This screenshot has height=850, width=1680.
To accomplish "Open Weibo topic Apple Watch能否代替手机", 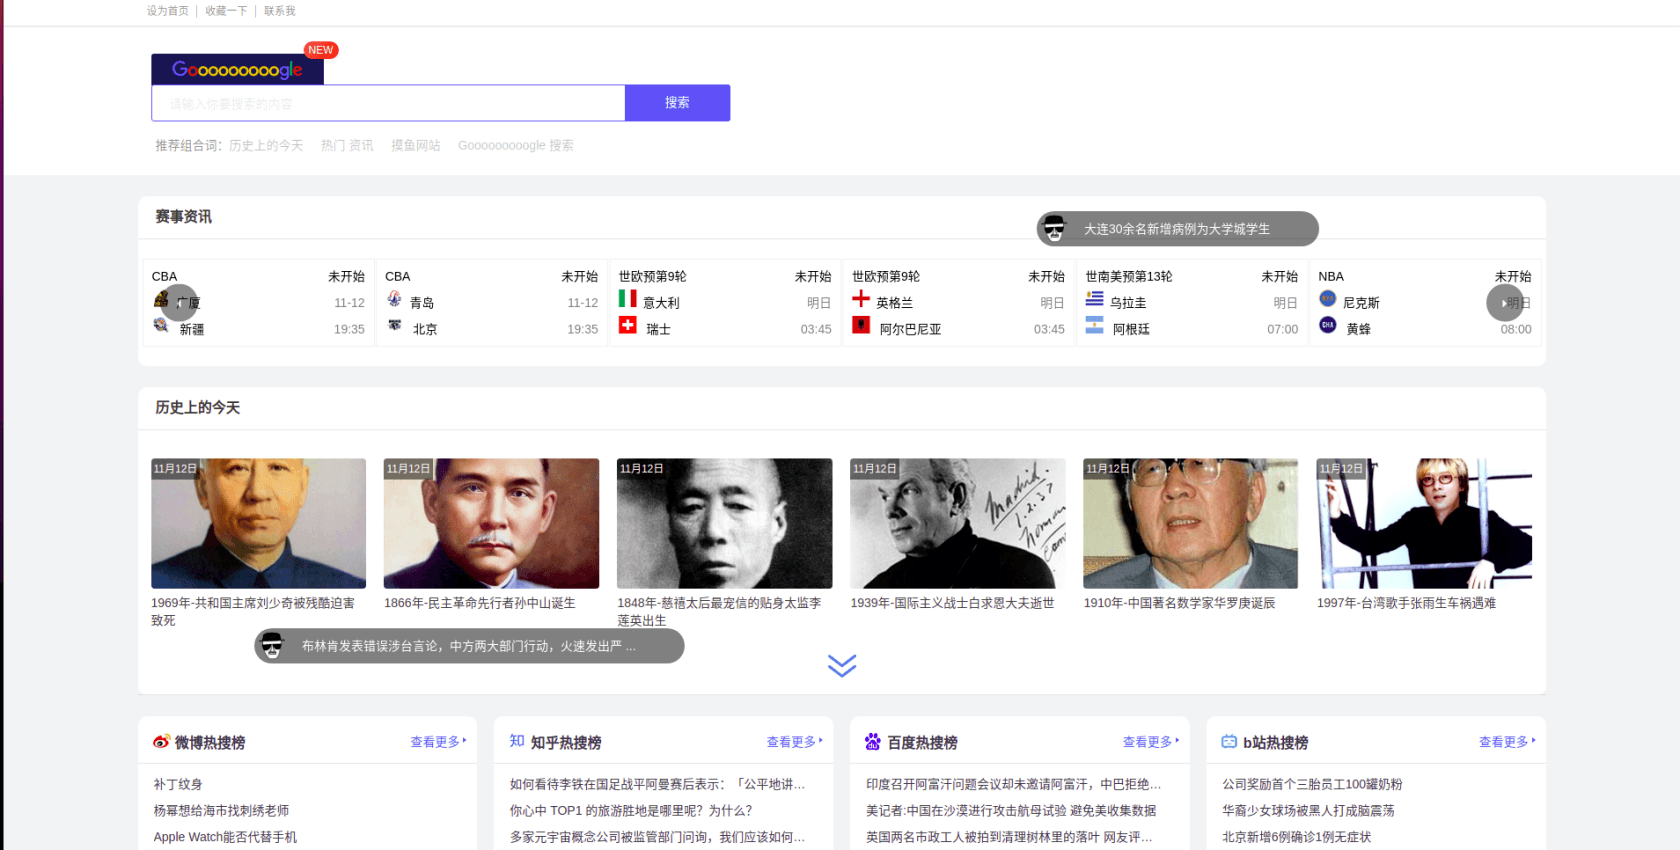I will [225, 837].
